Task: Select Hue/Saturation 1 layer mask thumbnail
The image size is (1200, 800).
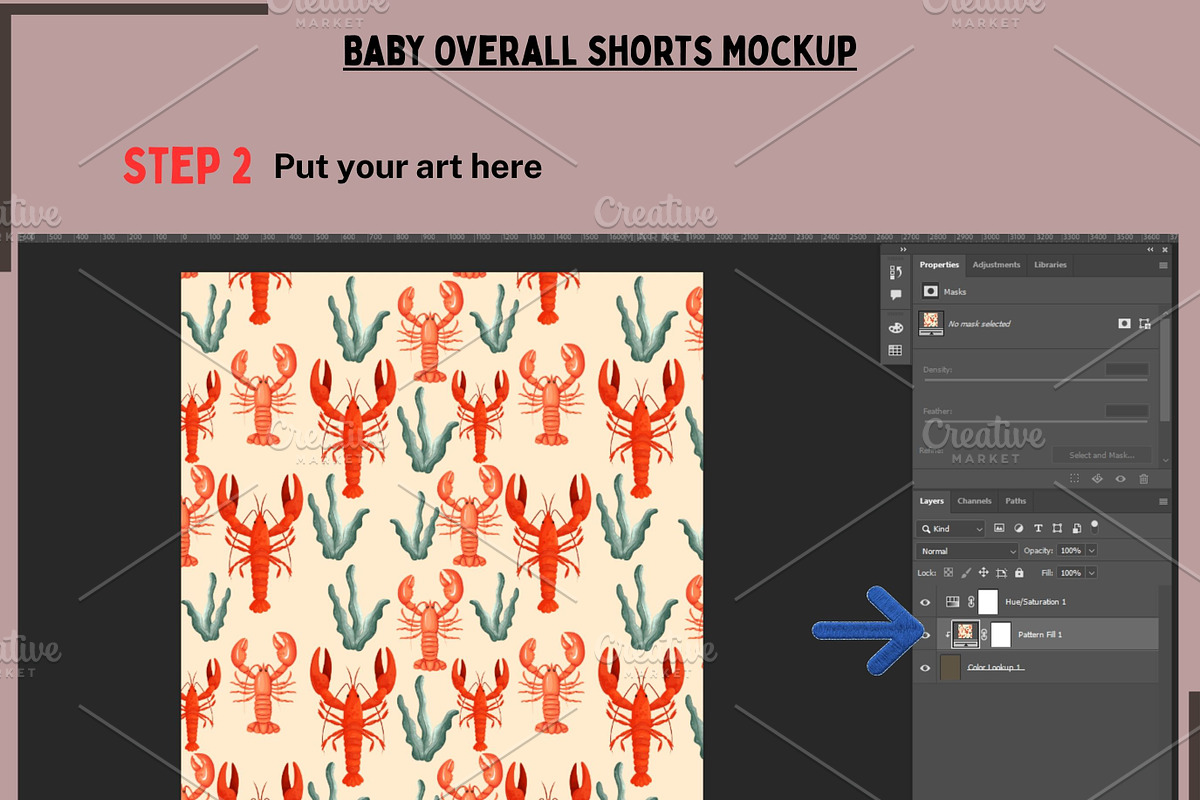Action: tap(988, 601)
